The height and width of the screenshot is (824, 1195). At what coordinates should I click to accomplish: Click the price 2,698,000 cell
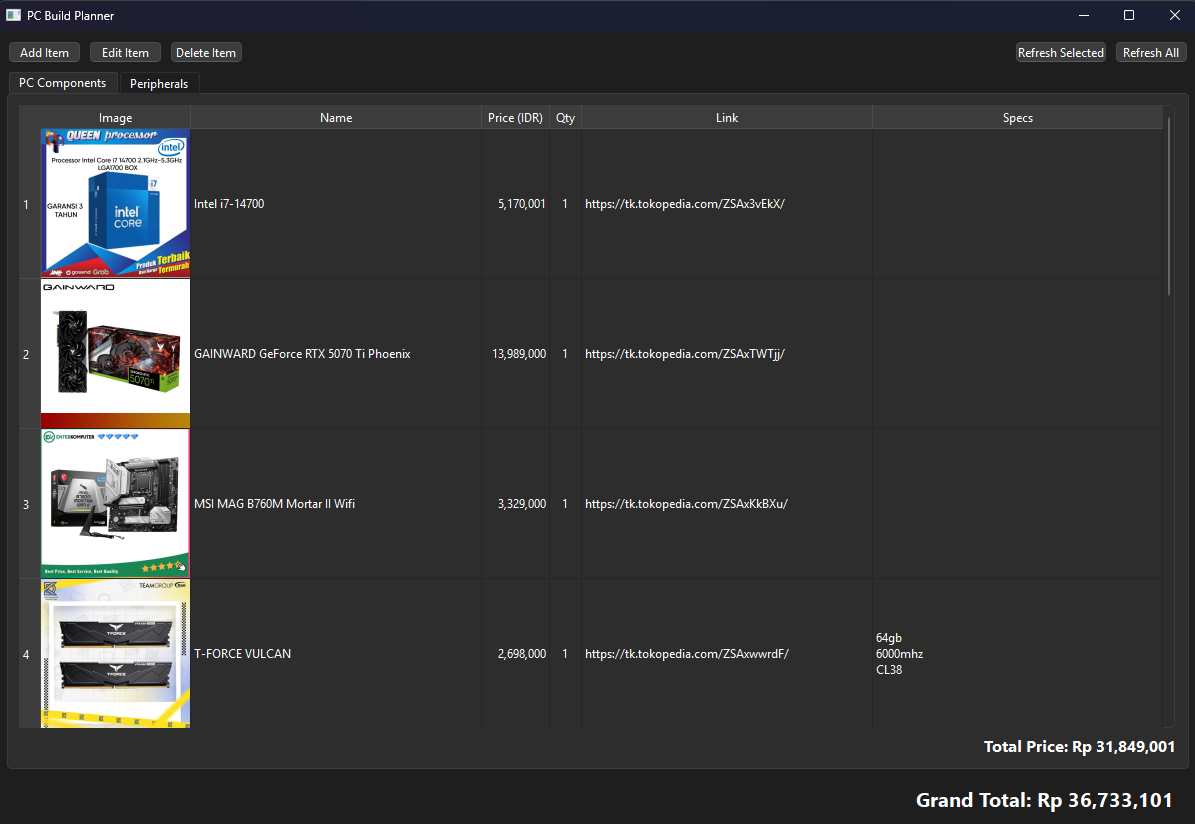point(515,653)
